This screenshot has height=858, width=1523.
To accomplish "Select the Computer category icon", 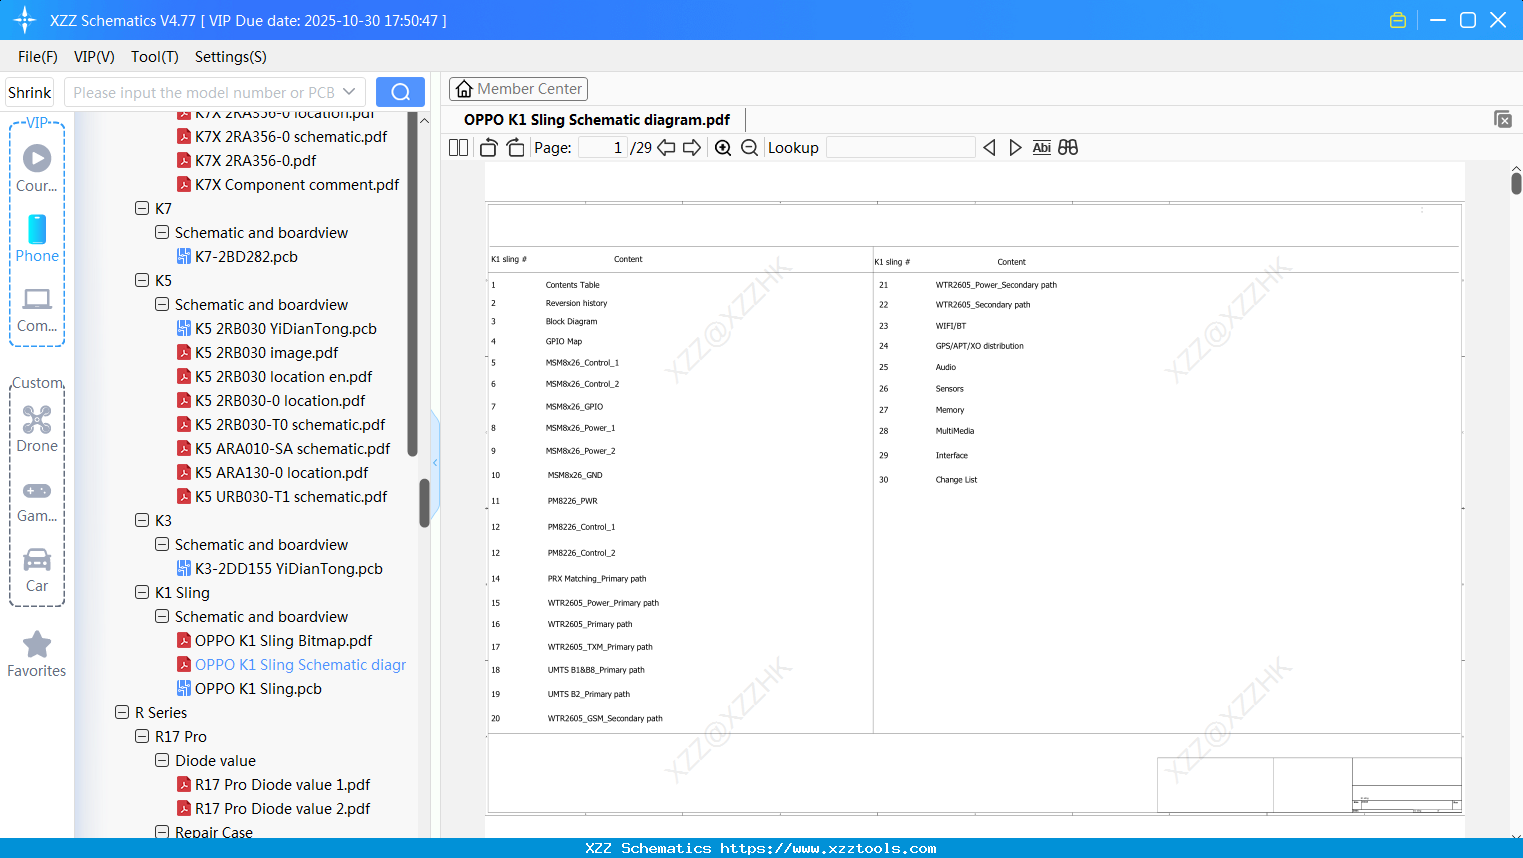I will click(37, 309).
